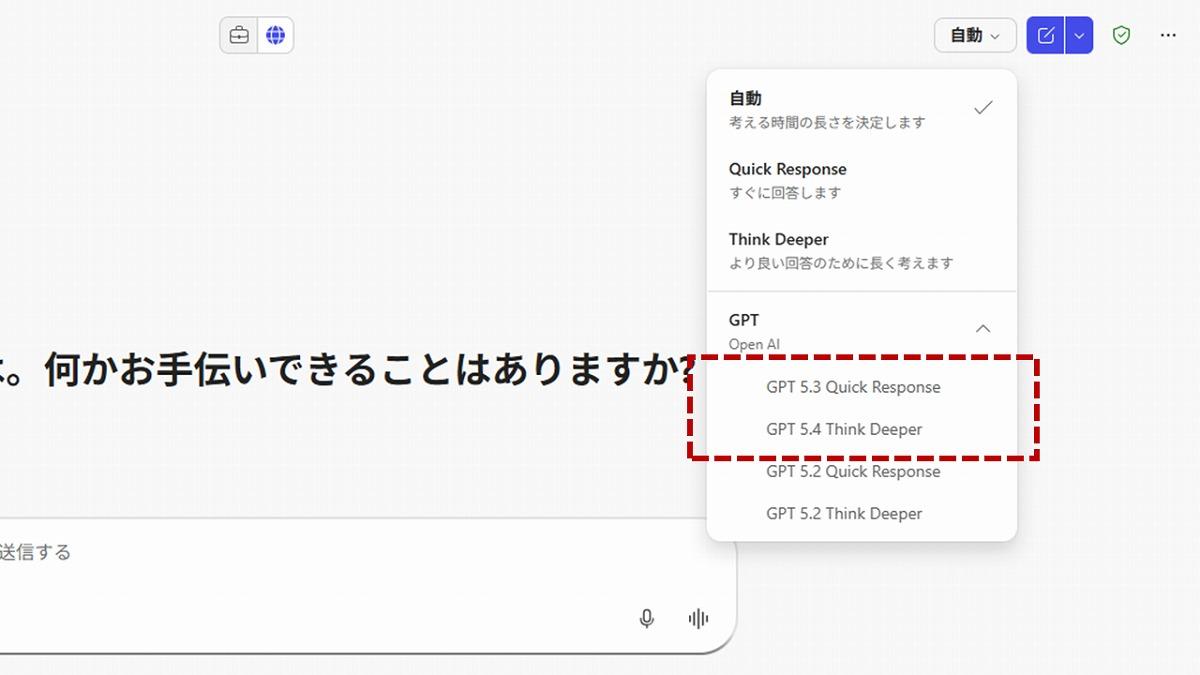Open the green shield protection icon
Screen dimensions: 1200x675
(x=1122, y=36)
